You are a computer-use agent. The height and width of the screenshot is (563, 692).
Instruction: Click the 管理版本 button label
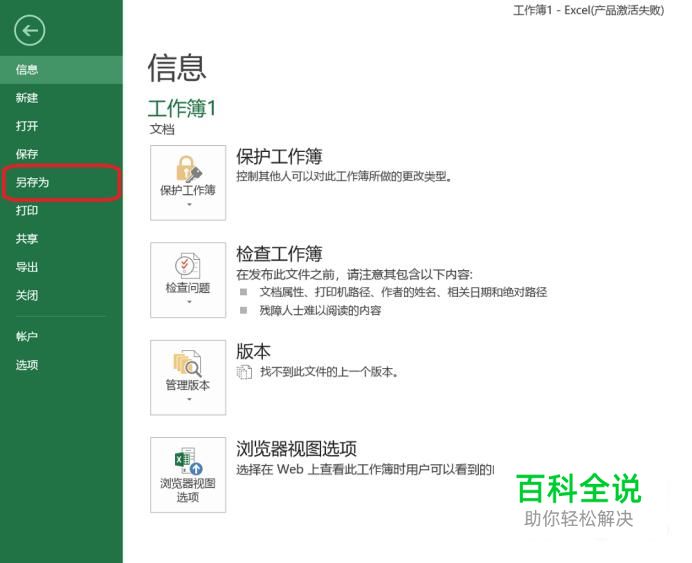coord(188,385)
